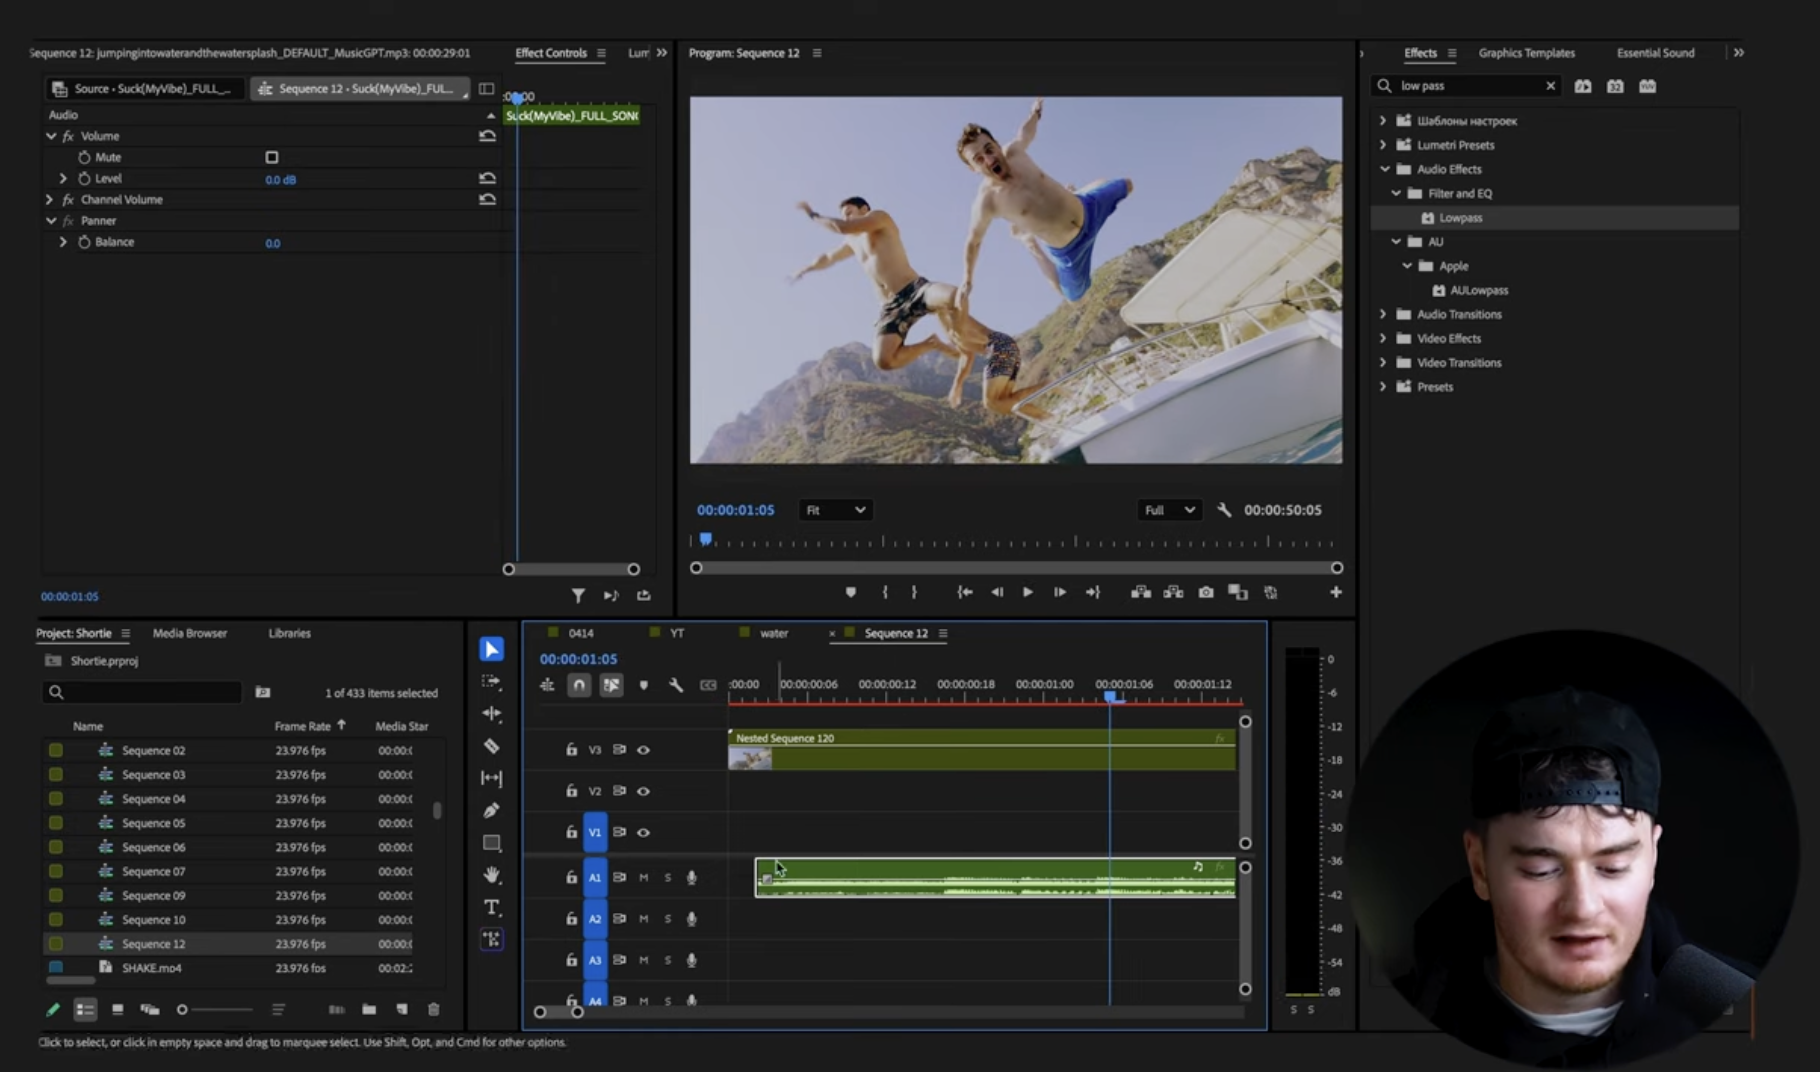The image size is (1820, 1072).
Task: Reset the Level parameter
Action: 487,178
